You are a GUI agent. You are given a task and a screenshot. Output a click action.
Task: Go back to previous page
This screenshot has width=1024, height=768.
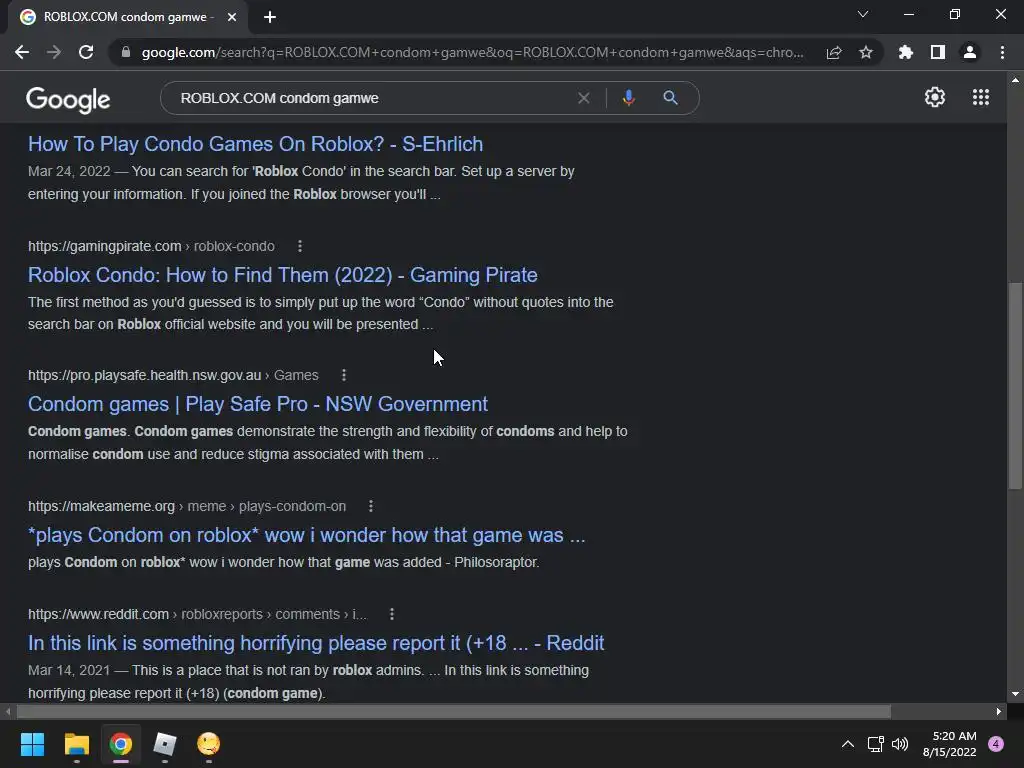point(22,52)
